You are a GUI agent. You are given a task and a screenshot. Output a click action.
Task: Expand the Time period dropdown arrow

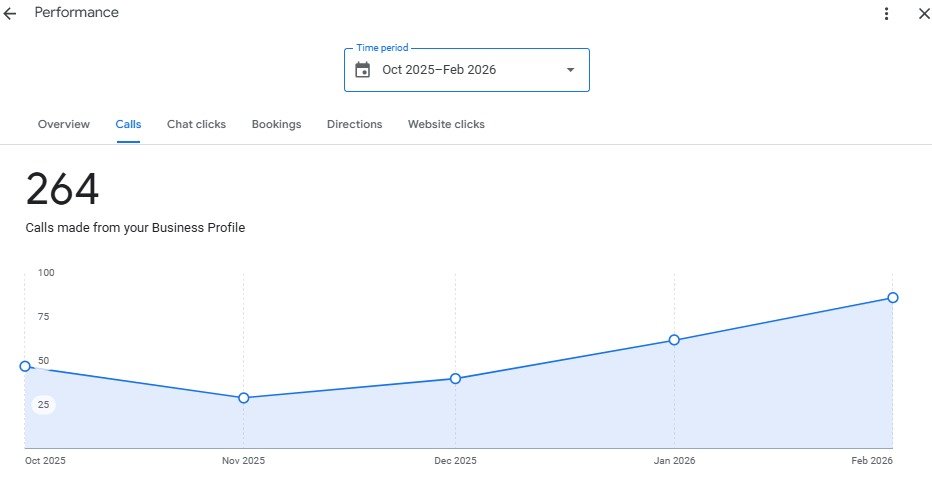[x=570, y=70]
